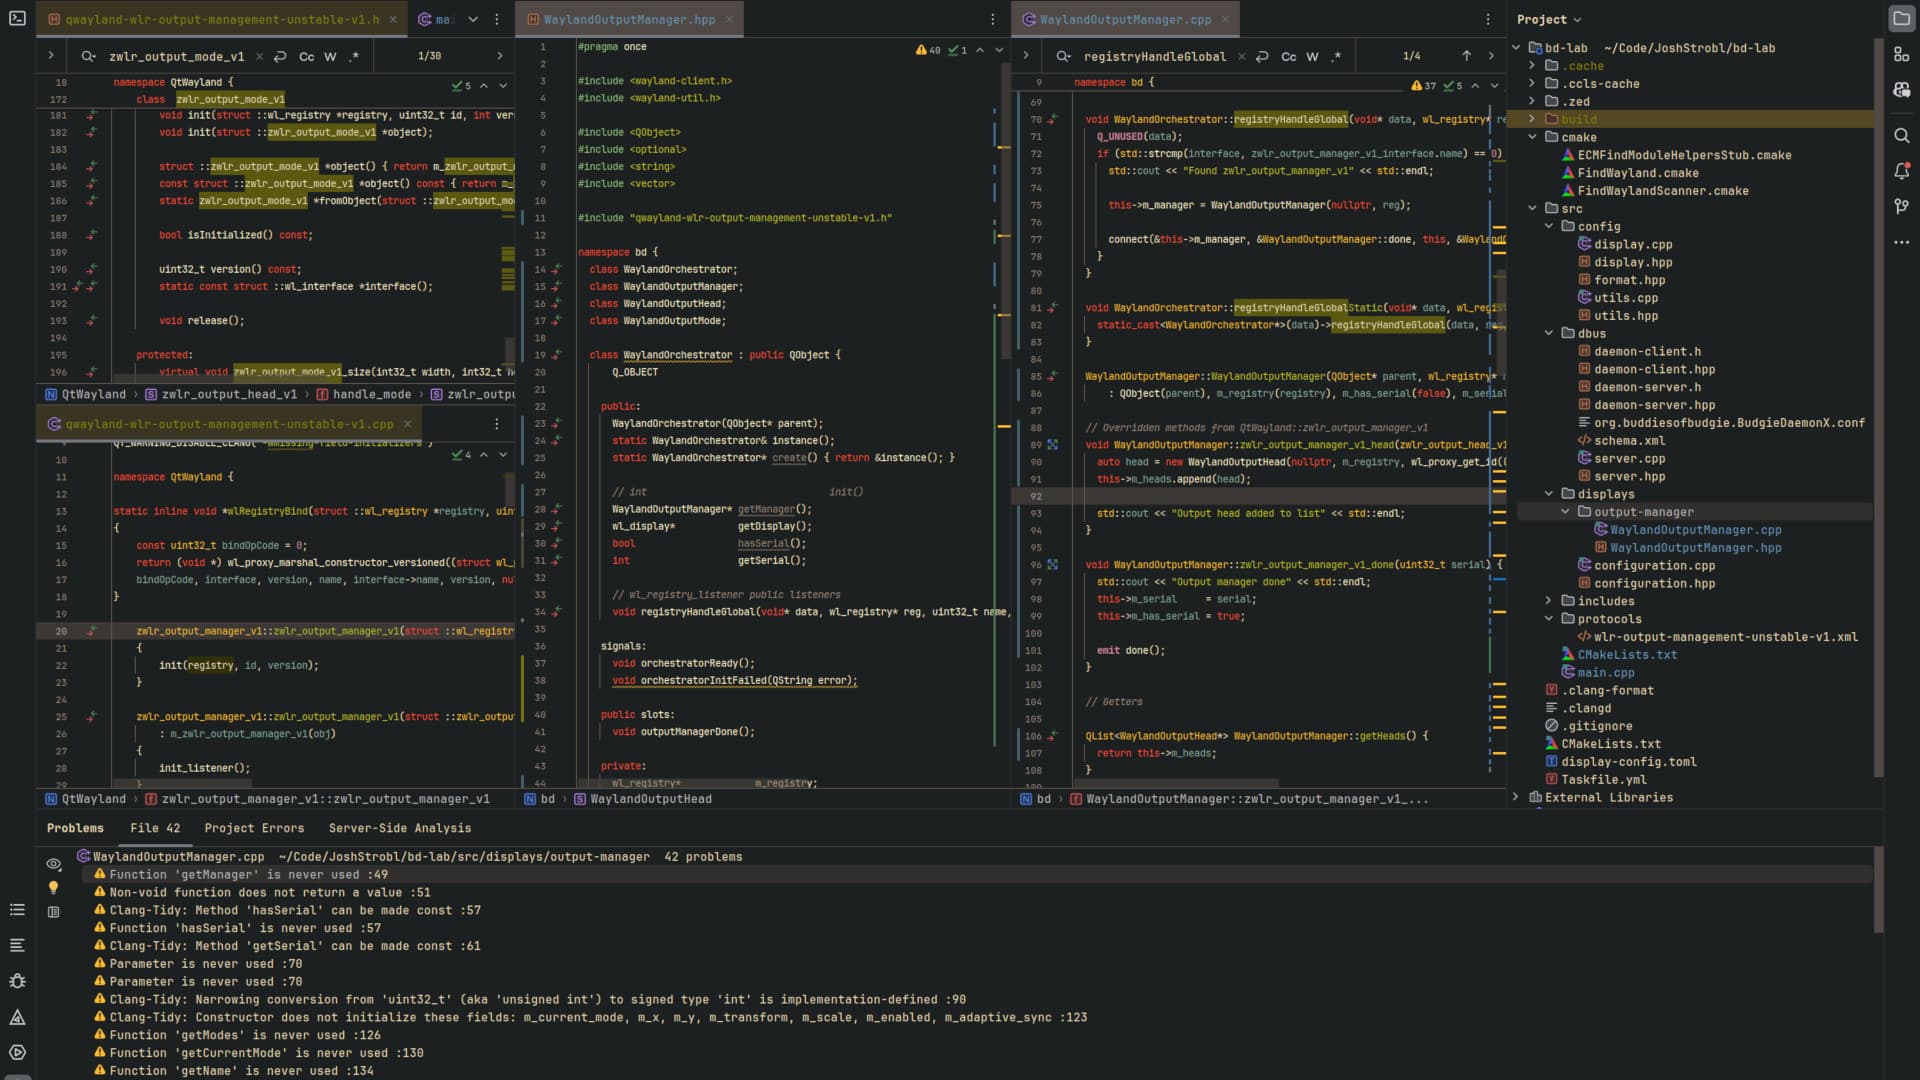Viewport: 1920px width, 1080px height.
Task: Open the Project view dropdown
Action: point(1549,19)
